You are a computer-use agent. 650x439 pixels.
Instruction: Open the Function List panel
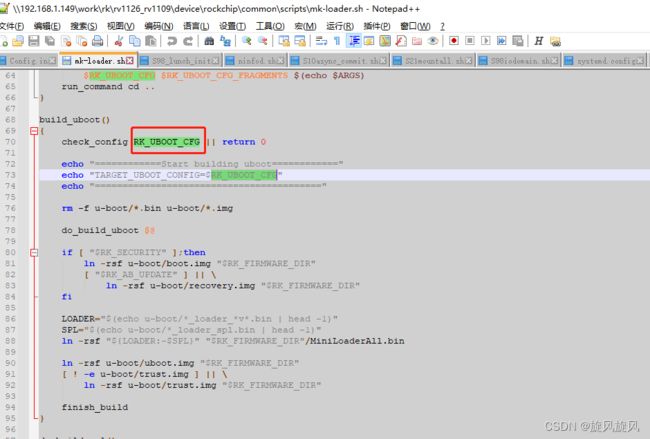tap(401, 41)
